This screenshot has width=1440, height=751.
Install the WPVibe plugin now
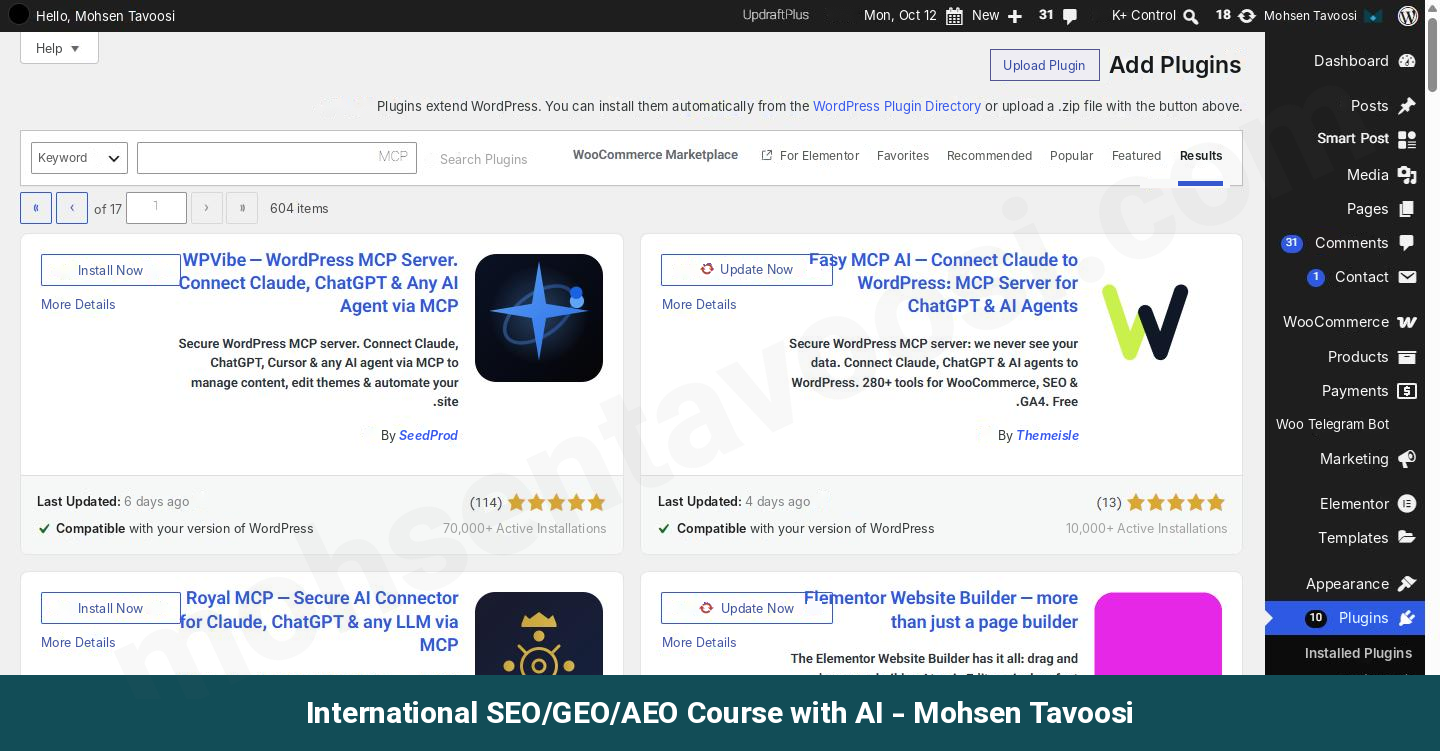point(110,270)
